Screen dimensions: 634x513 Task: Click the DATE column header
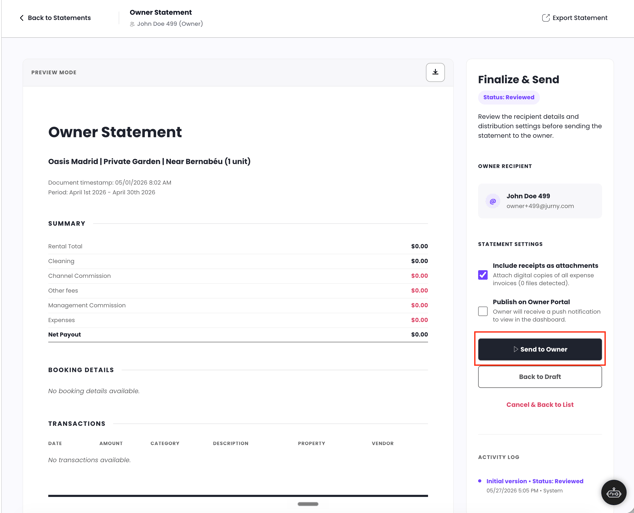[55, 443]
